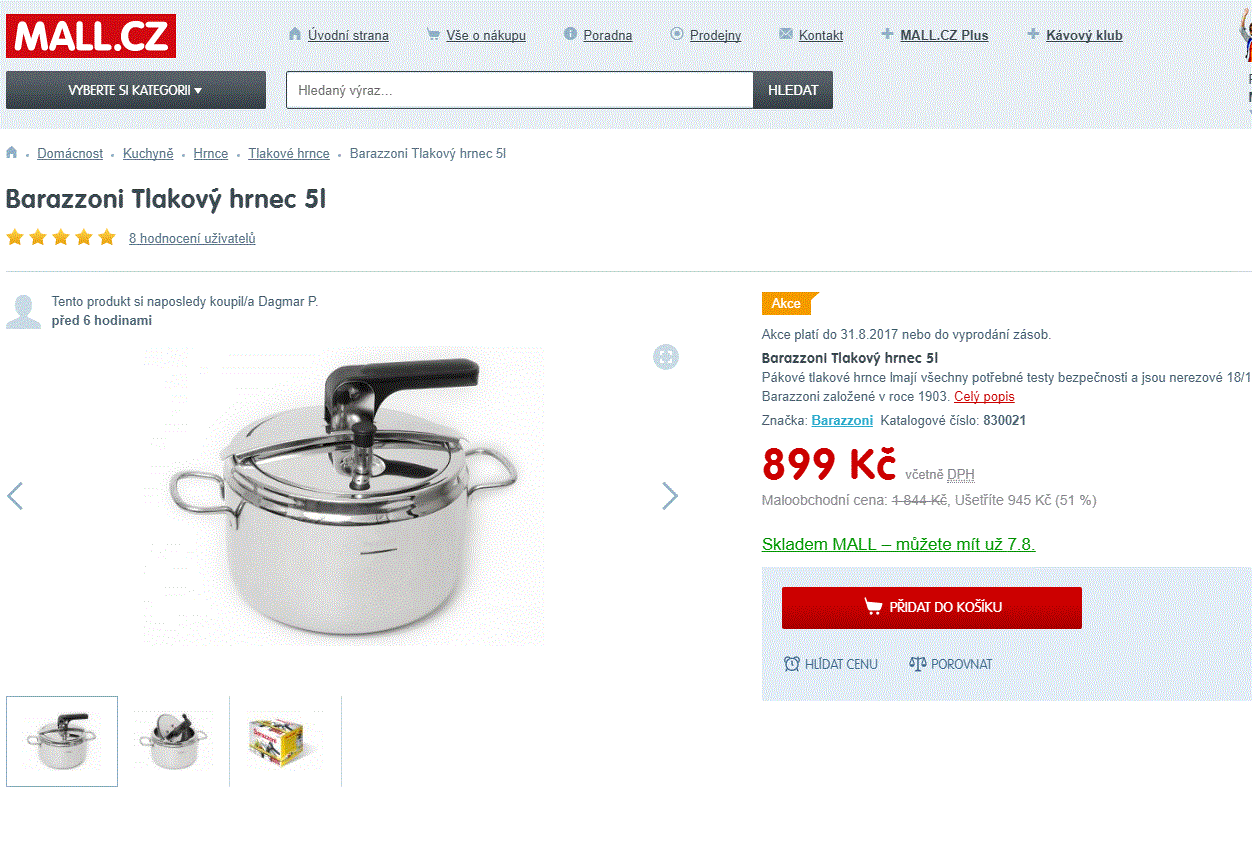This screenshot has height=845, width=1252.
Task: Select the product box thumbnail
Action: [x=285, y=741]
